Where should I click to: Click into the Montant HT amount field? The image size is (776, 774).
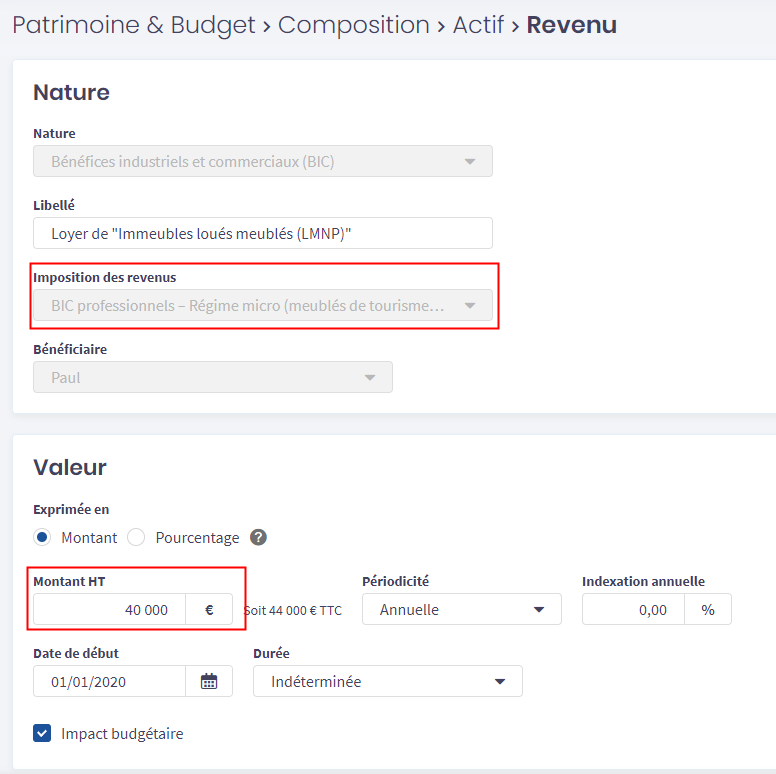(x=110, y=609)
